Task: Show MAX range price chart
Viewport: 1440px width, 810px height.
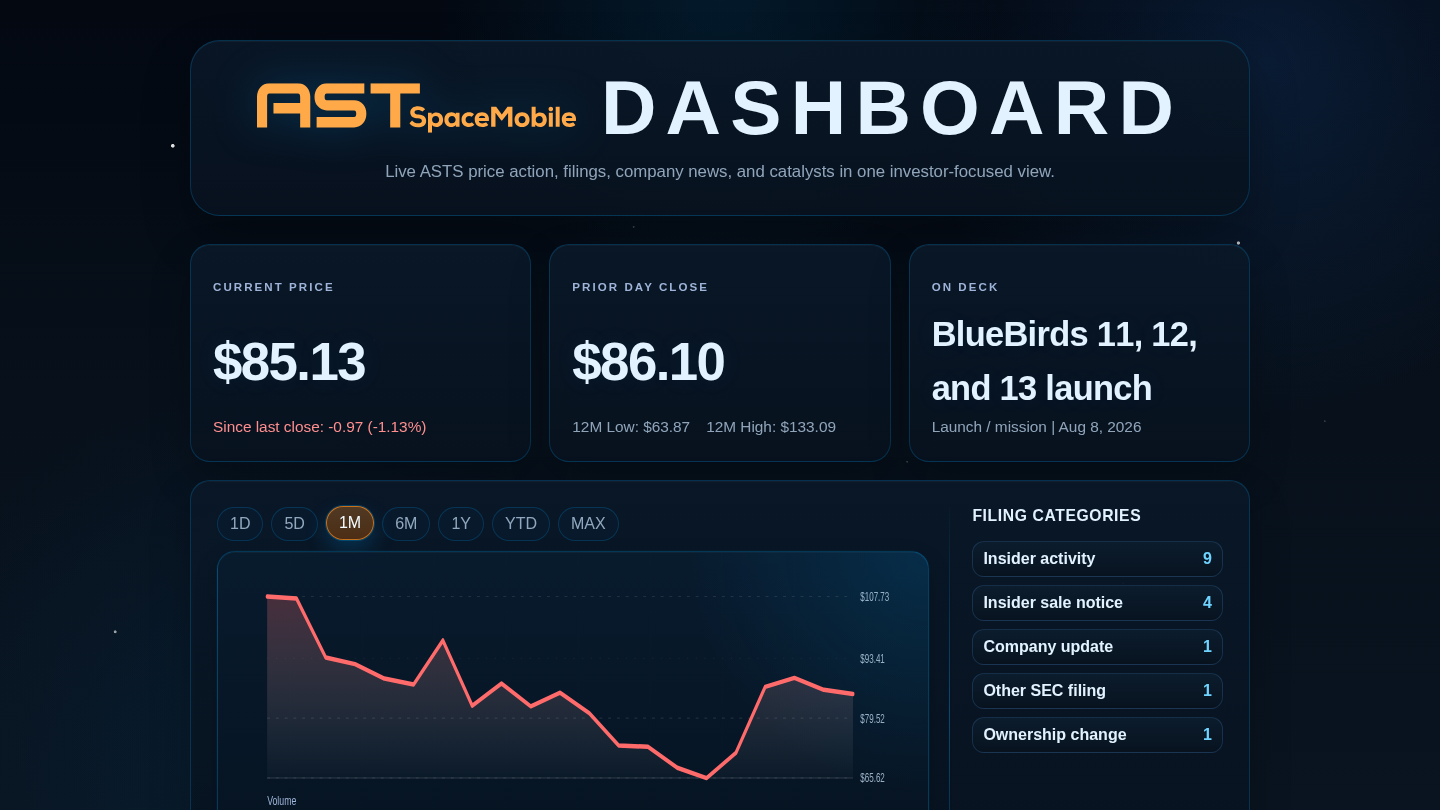Action: (588, 524)
